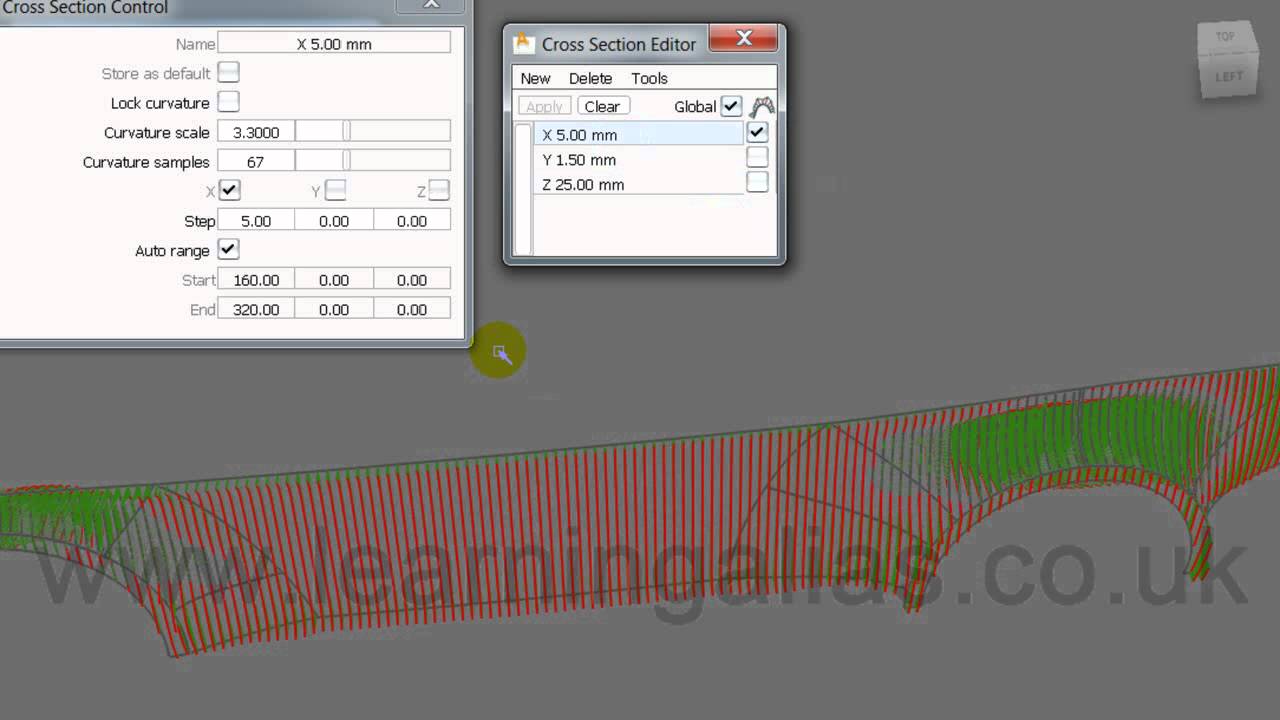Click the Start X field 160.00
The image size is (1280, 720).
(x=256, y=280)
